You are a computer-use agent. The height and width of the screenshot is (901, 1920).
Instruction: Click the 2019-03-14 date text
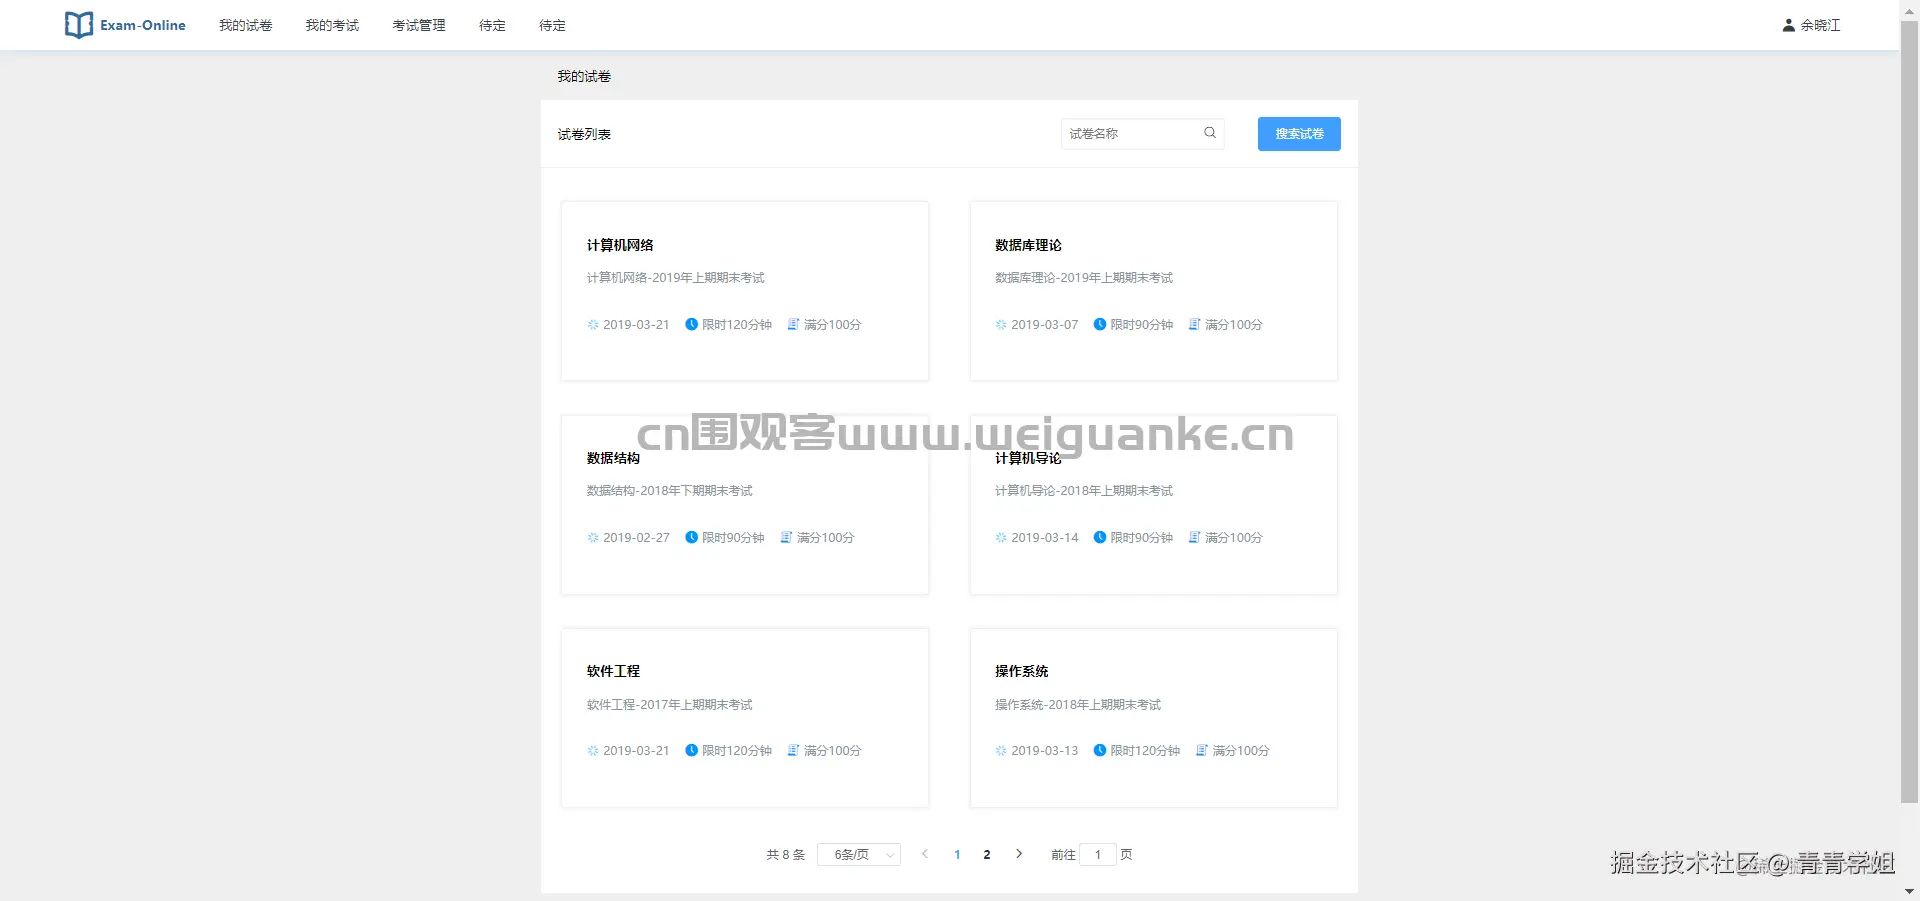1045,538
